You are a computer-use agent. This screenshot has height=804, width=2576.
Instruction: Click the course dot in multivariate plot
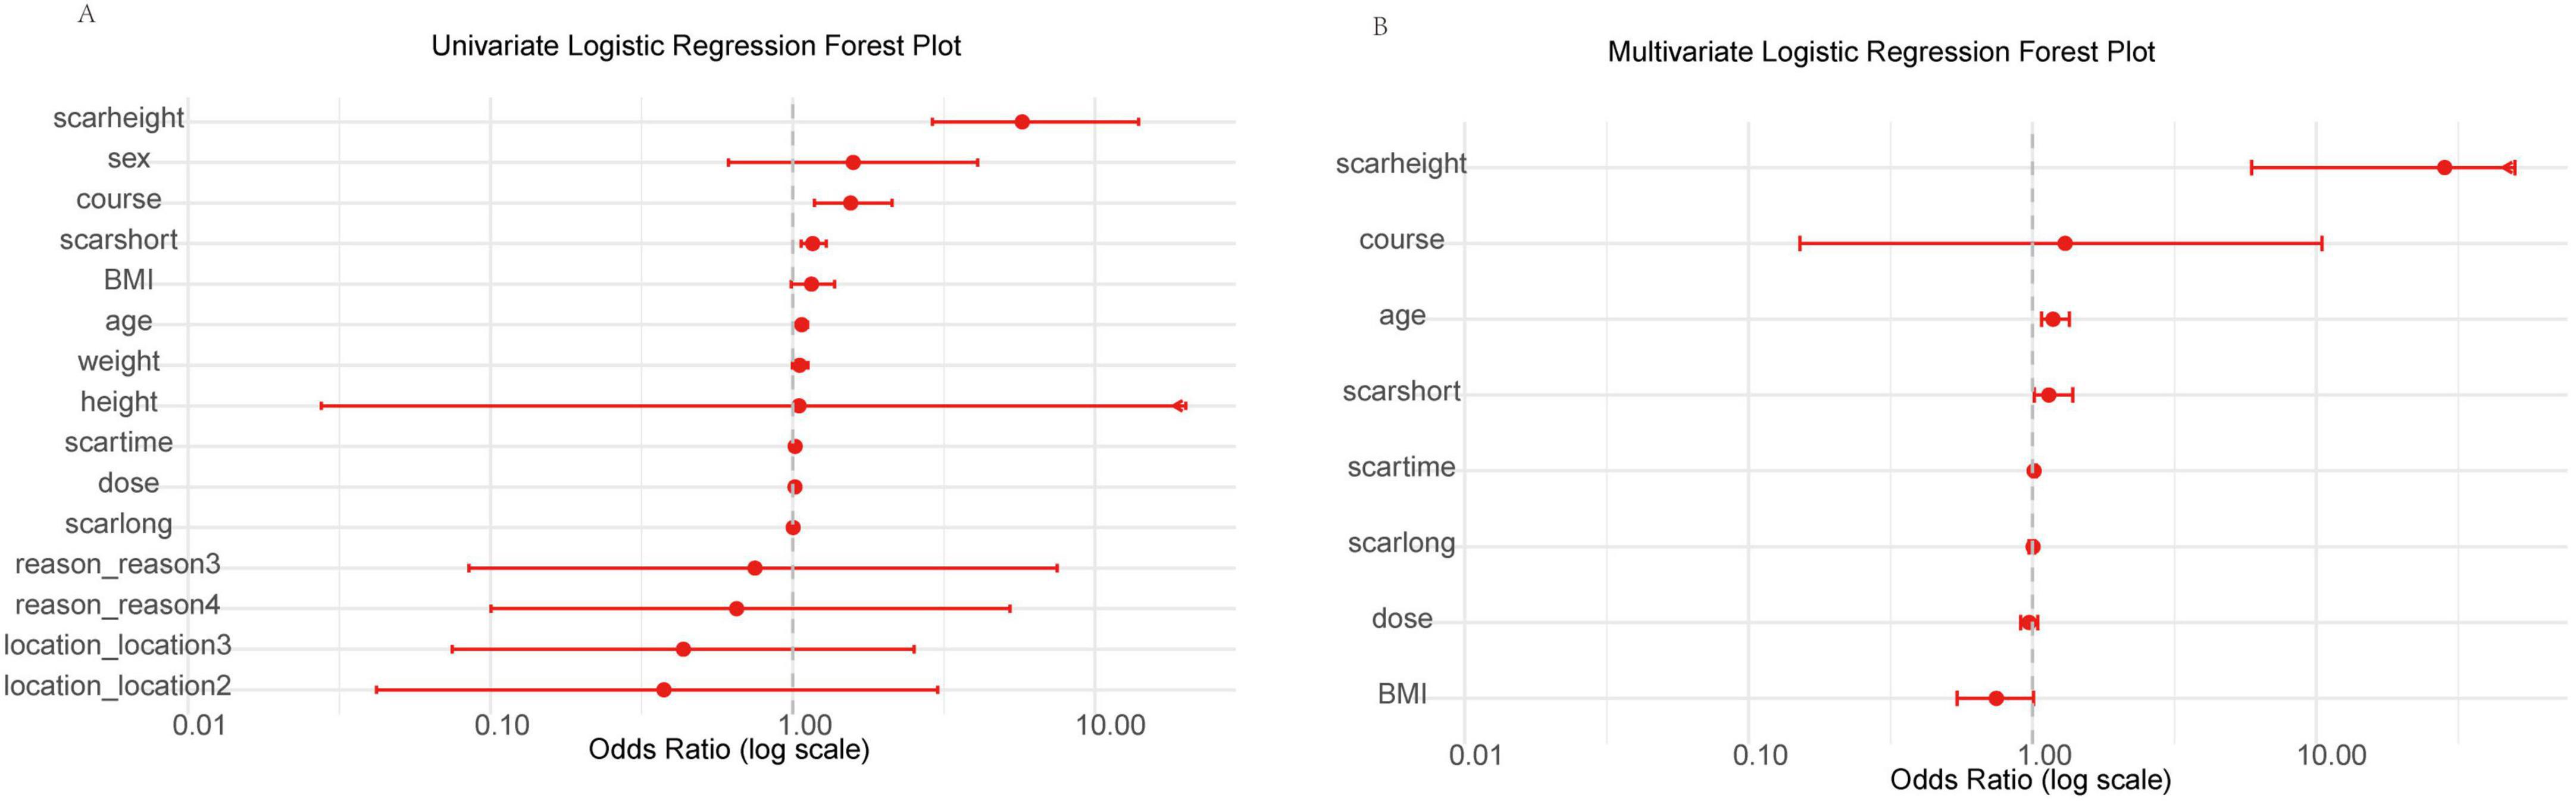[2064, 243]
